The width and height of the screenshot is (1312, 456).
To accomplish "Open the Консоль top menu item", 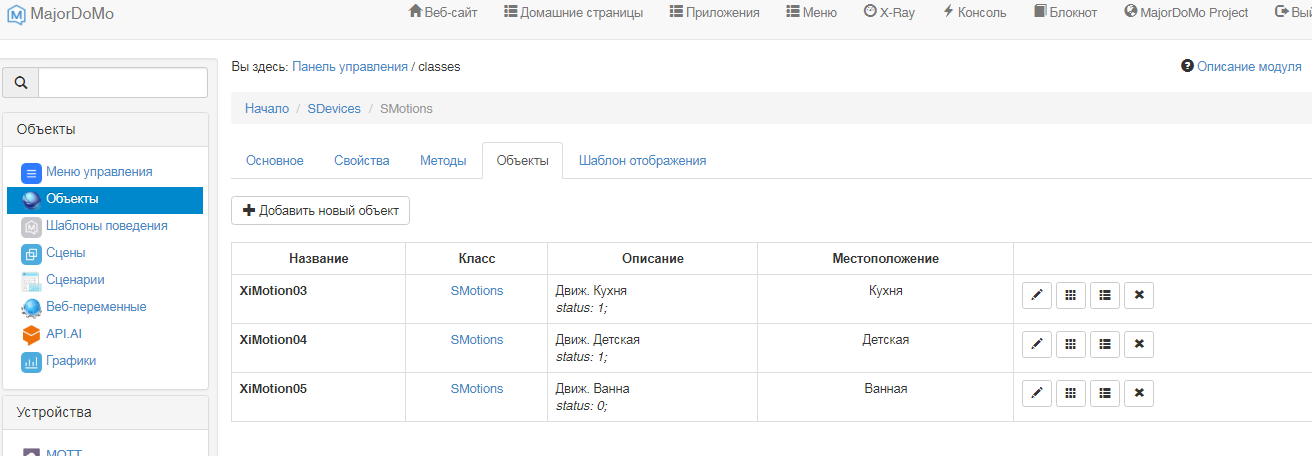I will click(974, 13).
